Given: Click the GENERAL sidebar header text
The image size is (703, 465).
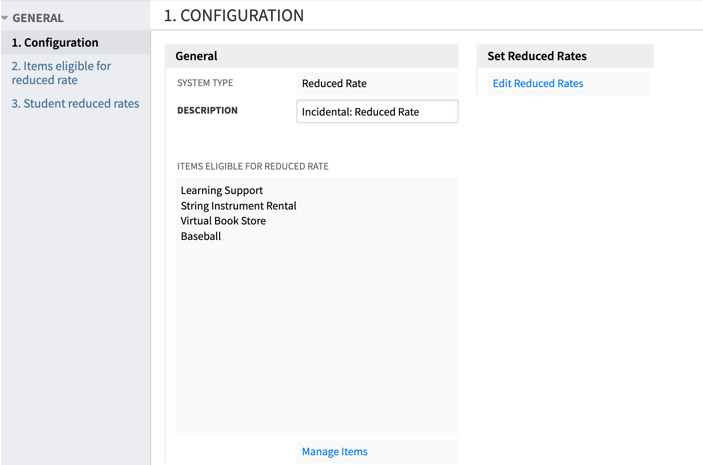Looking at the screenshot, I should coord(38,18).
